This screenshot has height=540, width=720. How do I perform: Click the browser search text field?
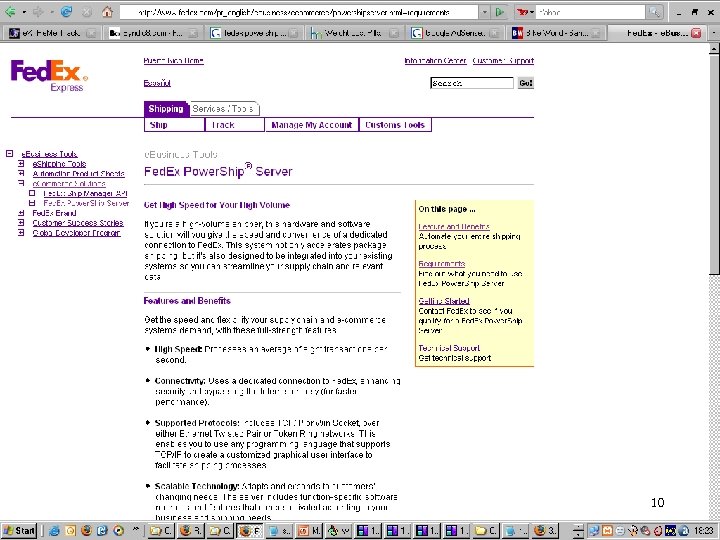tap(591, 12)
